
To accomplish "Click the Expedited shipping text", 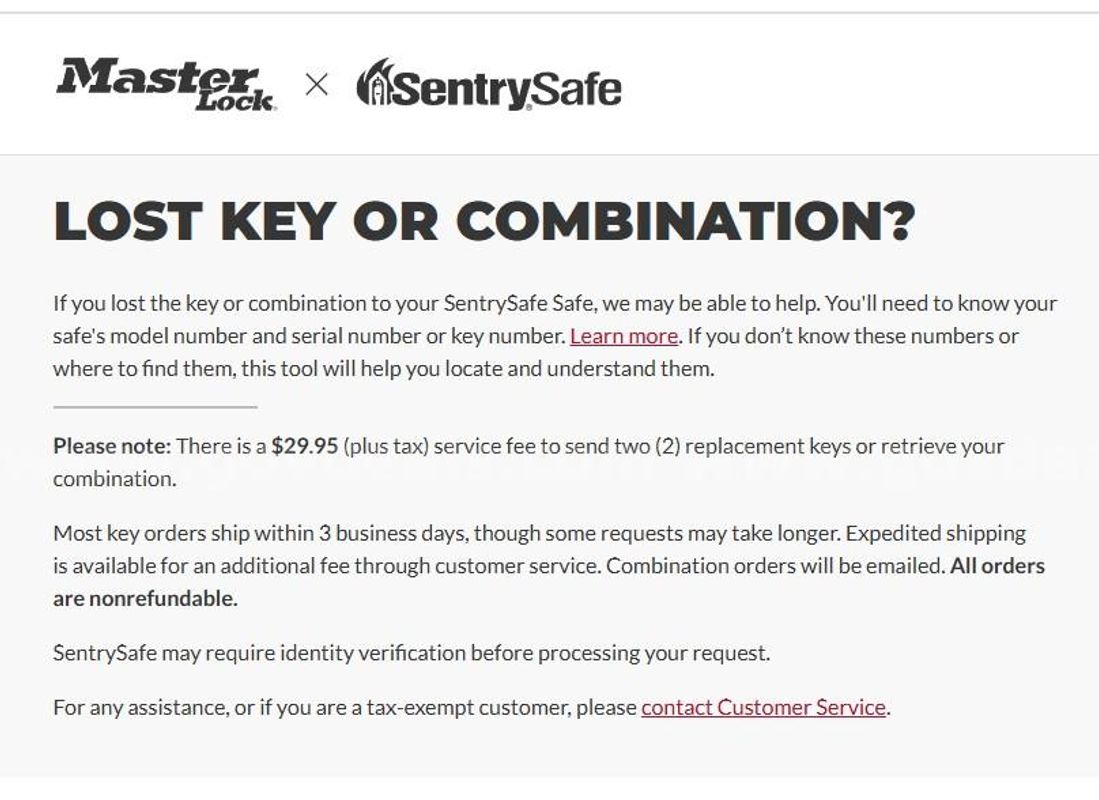I will pyautogui.click(x=936, y=533).
